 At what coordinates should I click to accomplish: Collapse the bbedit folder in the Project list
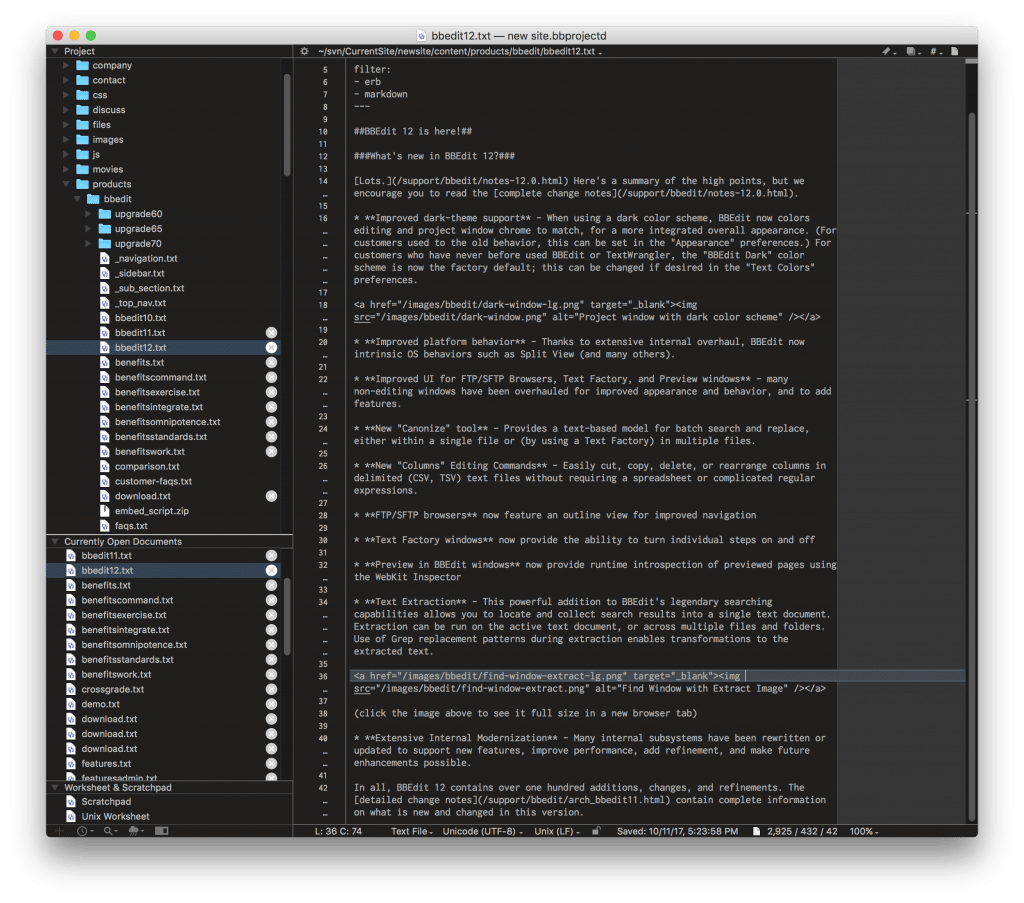point(77,198)
